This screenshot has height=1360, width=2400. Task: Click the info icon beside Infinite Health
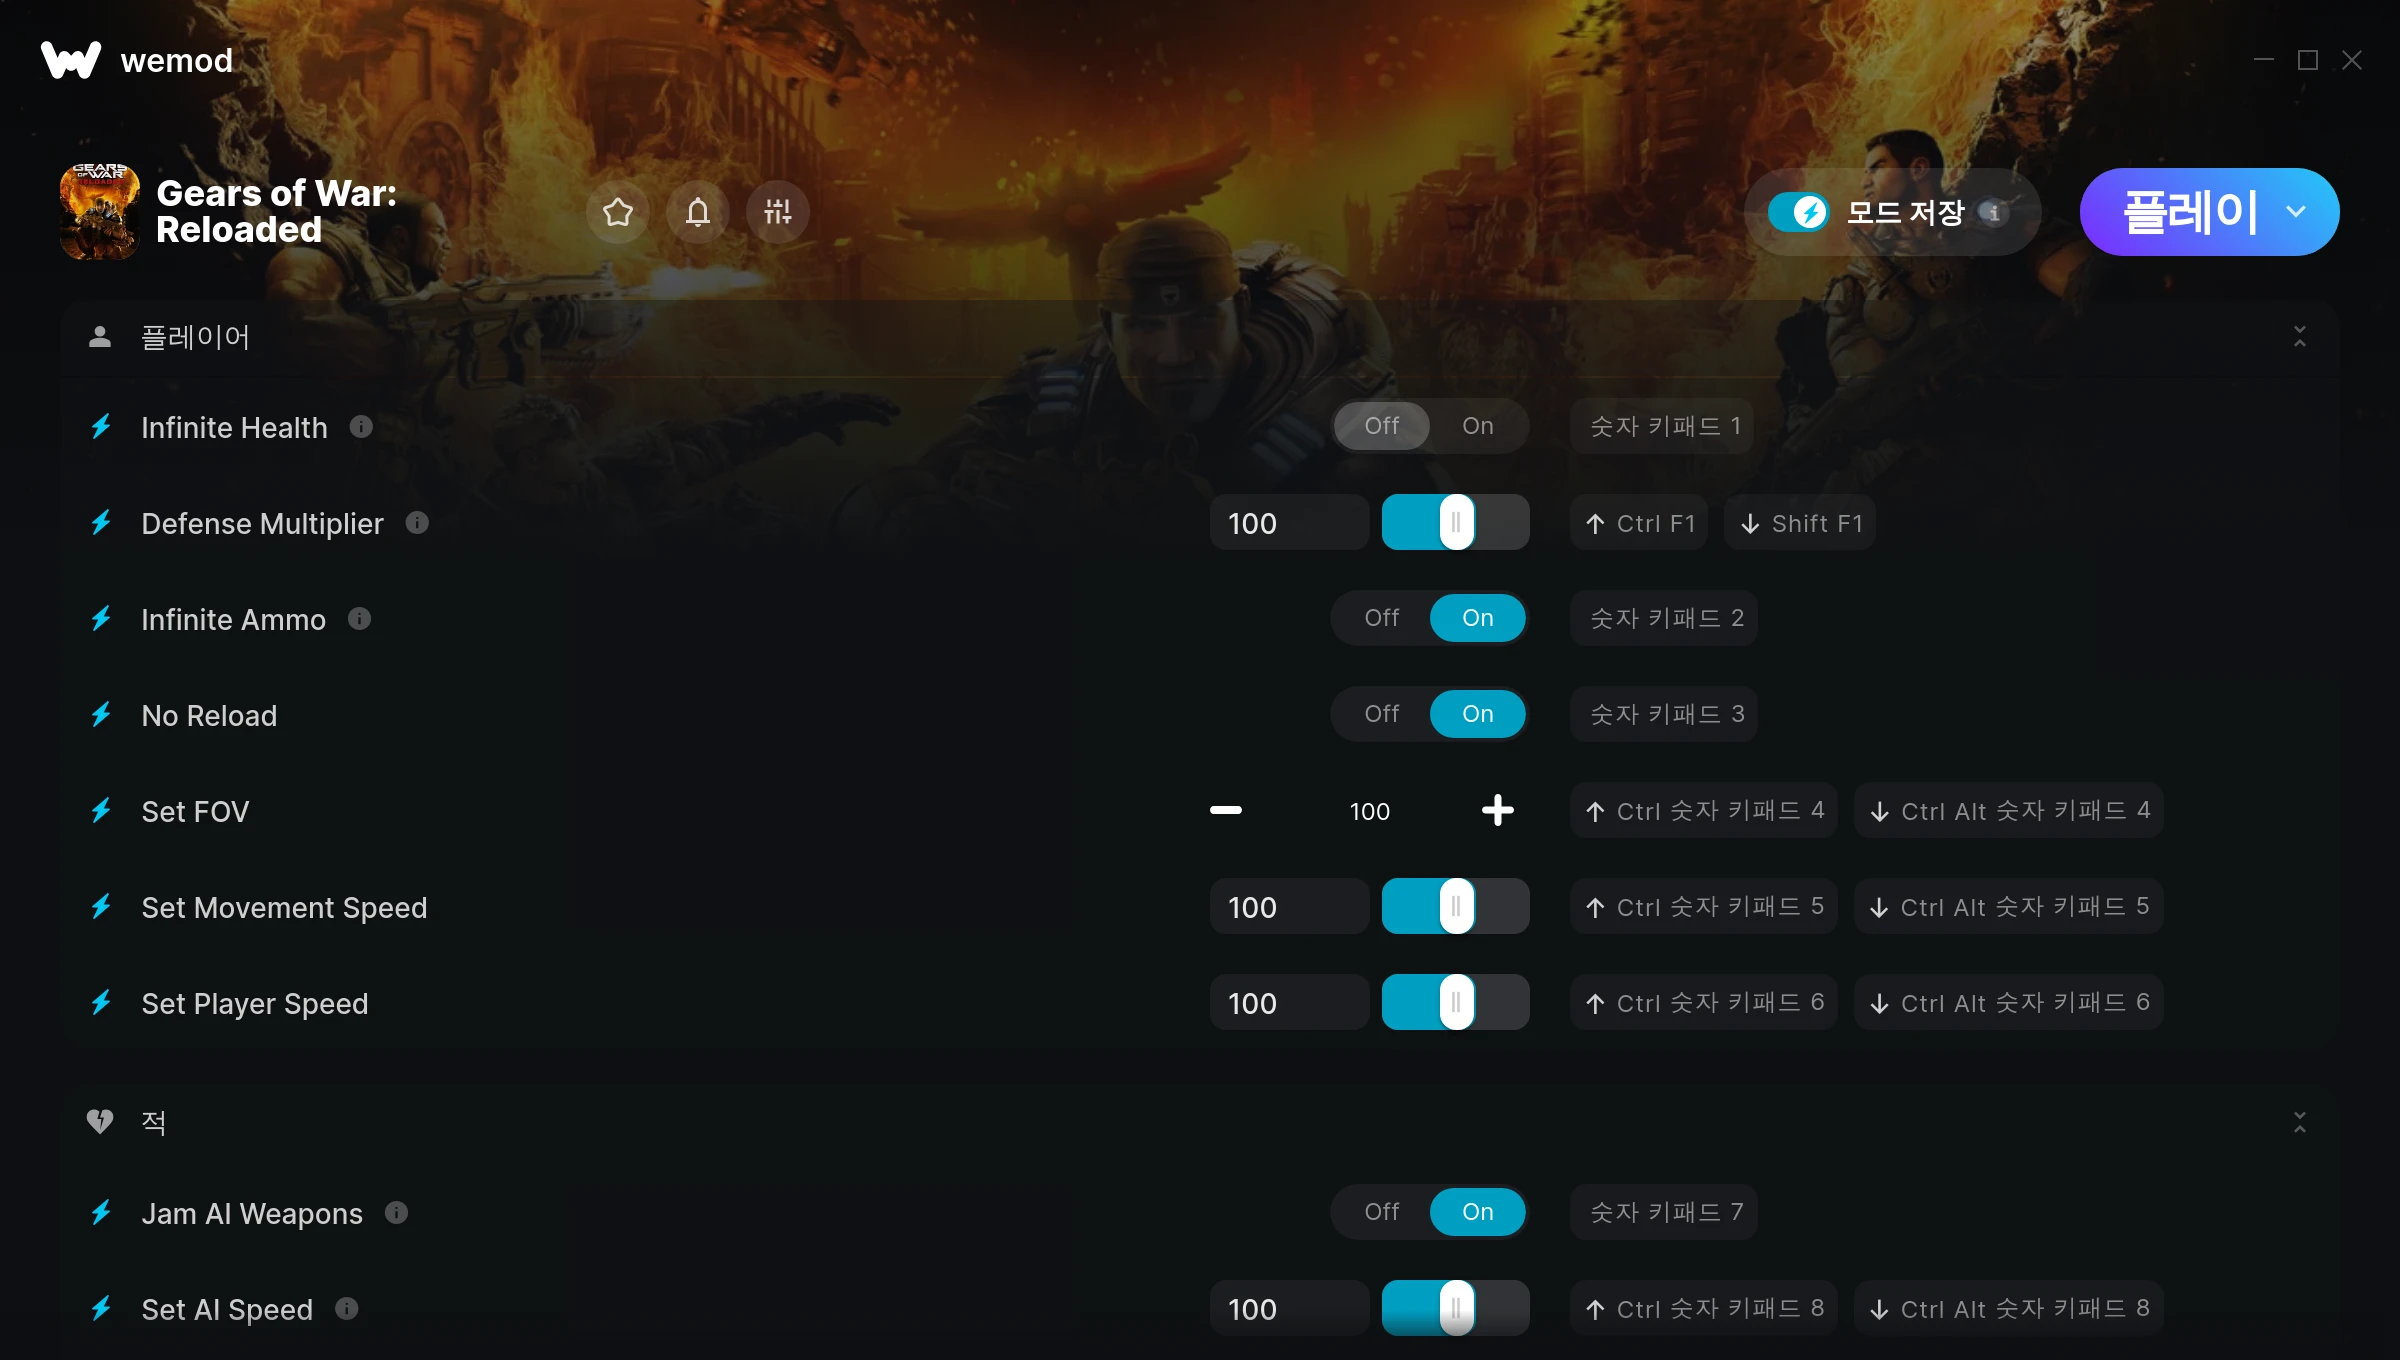tap(361, 427)
